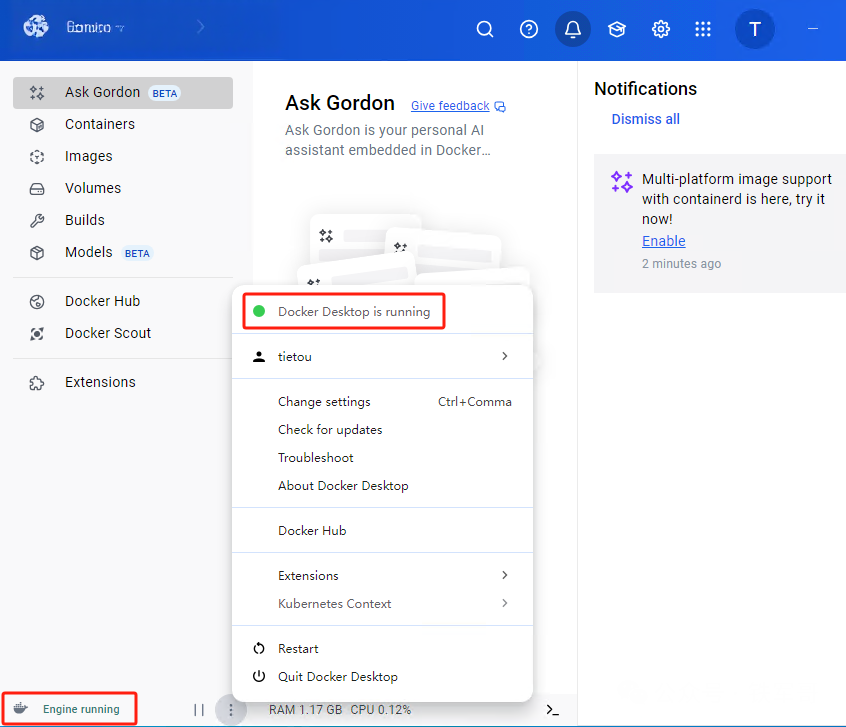The height and width of the screenshot is (727, 846).
Task: Open the overflow menu next to the pause control
Action: click(x=231, y=710)
